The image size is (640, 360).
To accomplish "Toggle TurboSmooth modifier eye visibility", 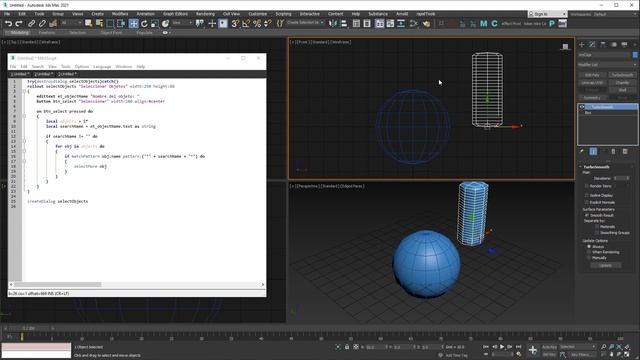I will tap(582, 107).
